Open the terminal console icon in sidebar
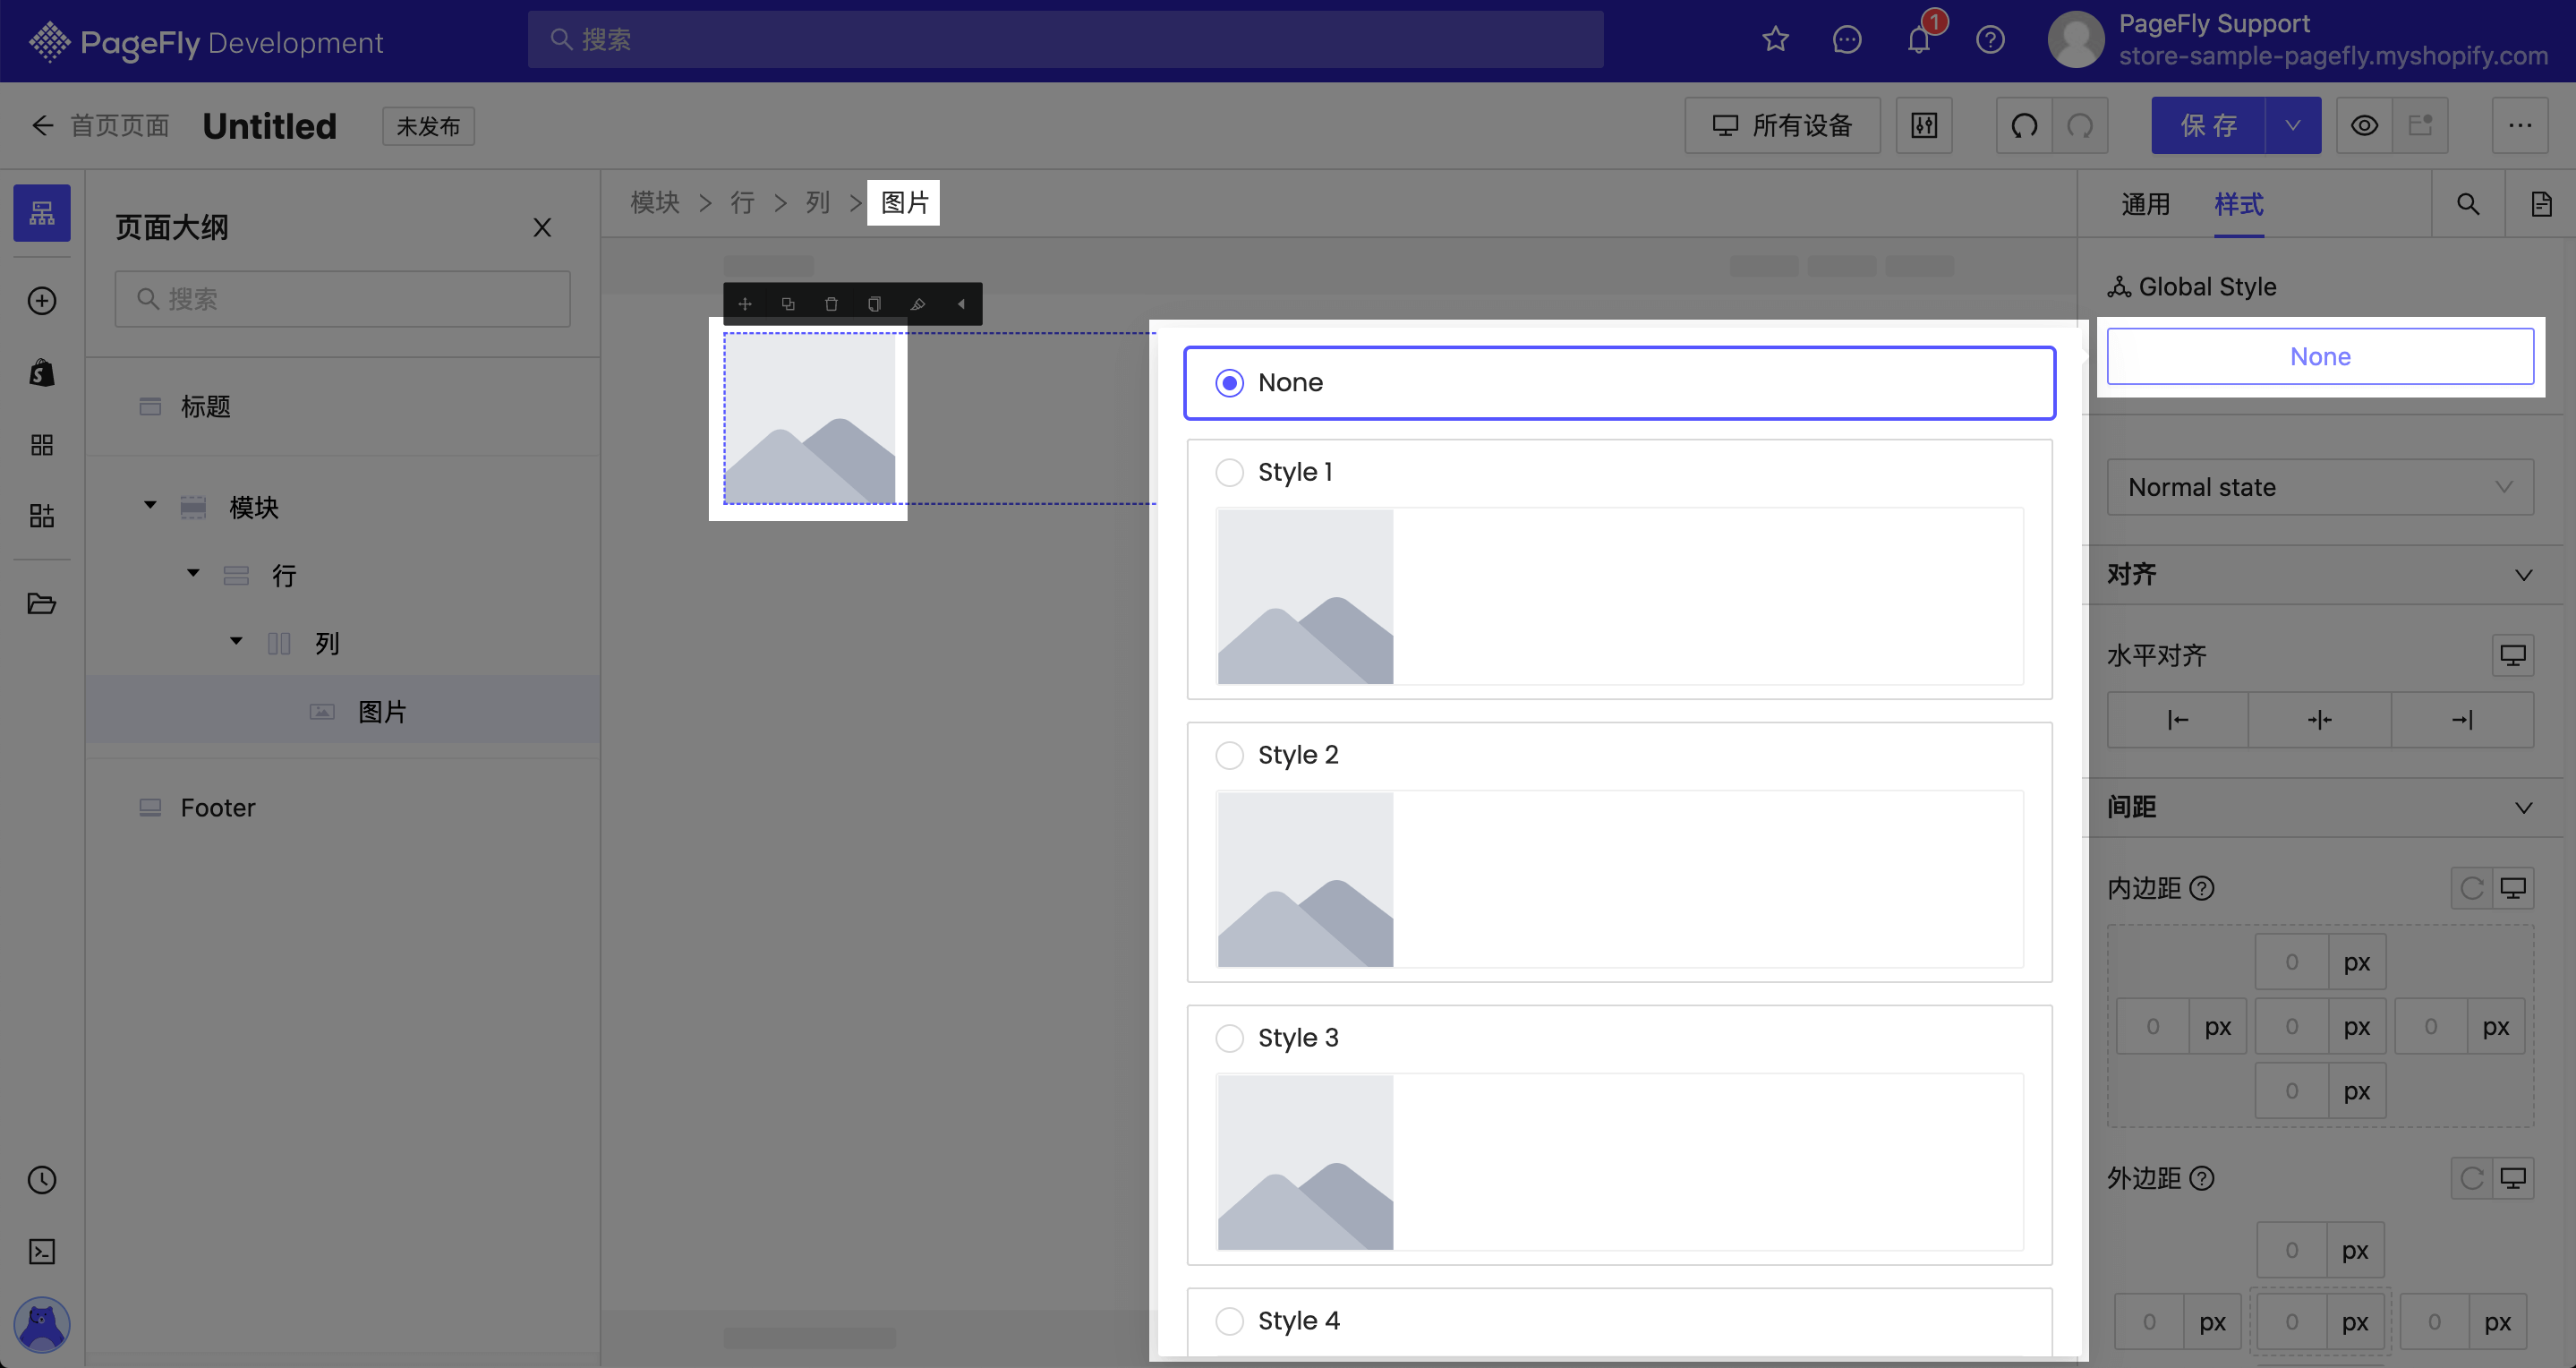This screenshot has width=2576, height=1368. coord(42,1251)
